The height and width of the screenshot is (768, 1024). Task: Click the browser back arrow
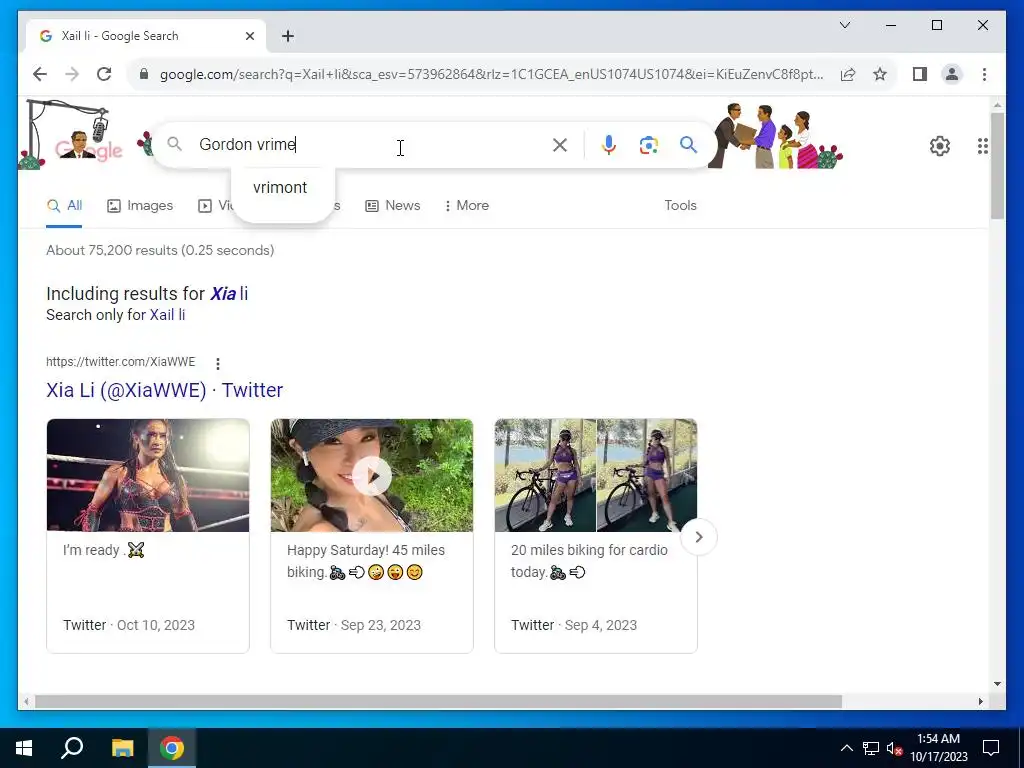click(x=40, y=74)
